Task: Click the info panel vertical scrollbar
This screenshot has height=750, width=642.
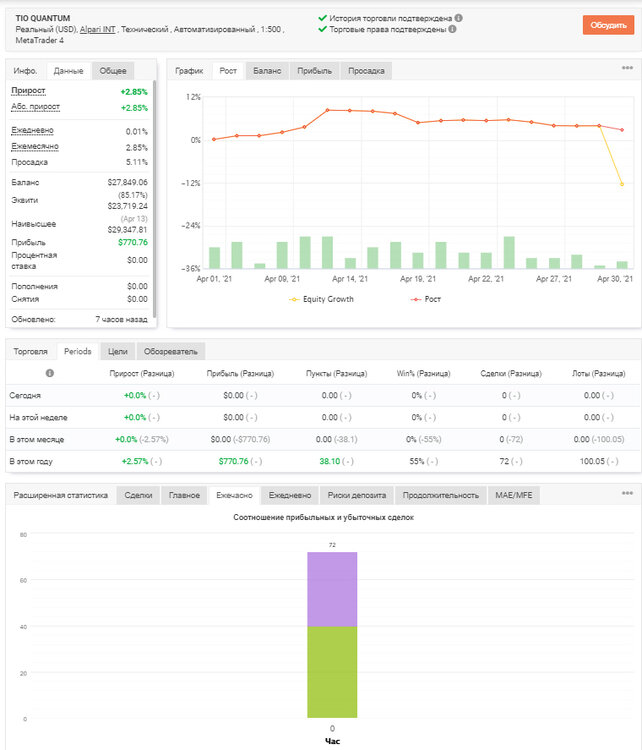Action: coord(154,199)
